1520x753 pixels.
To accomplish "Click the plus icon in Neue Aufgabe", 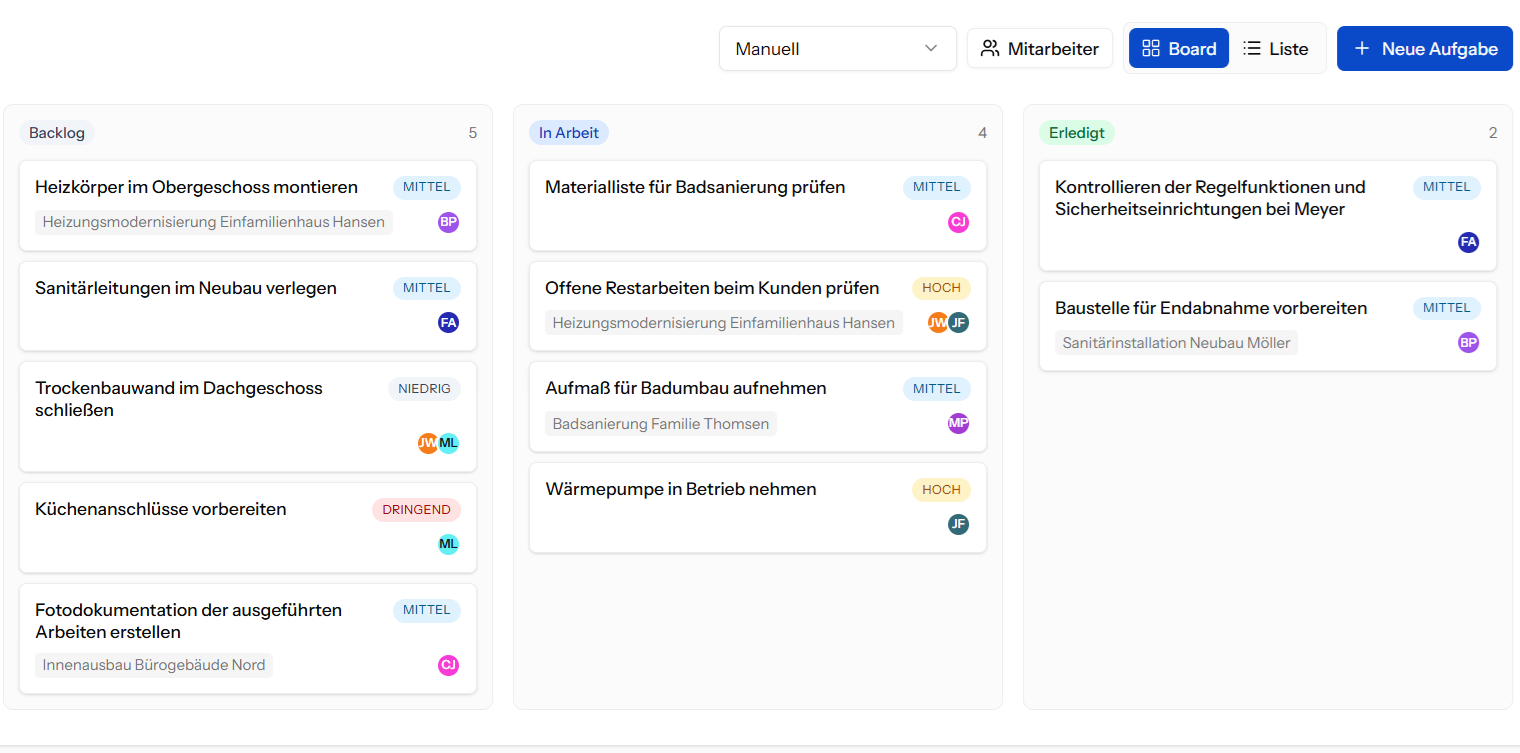I will point(1361,48).
